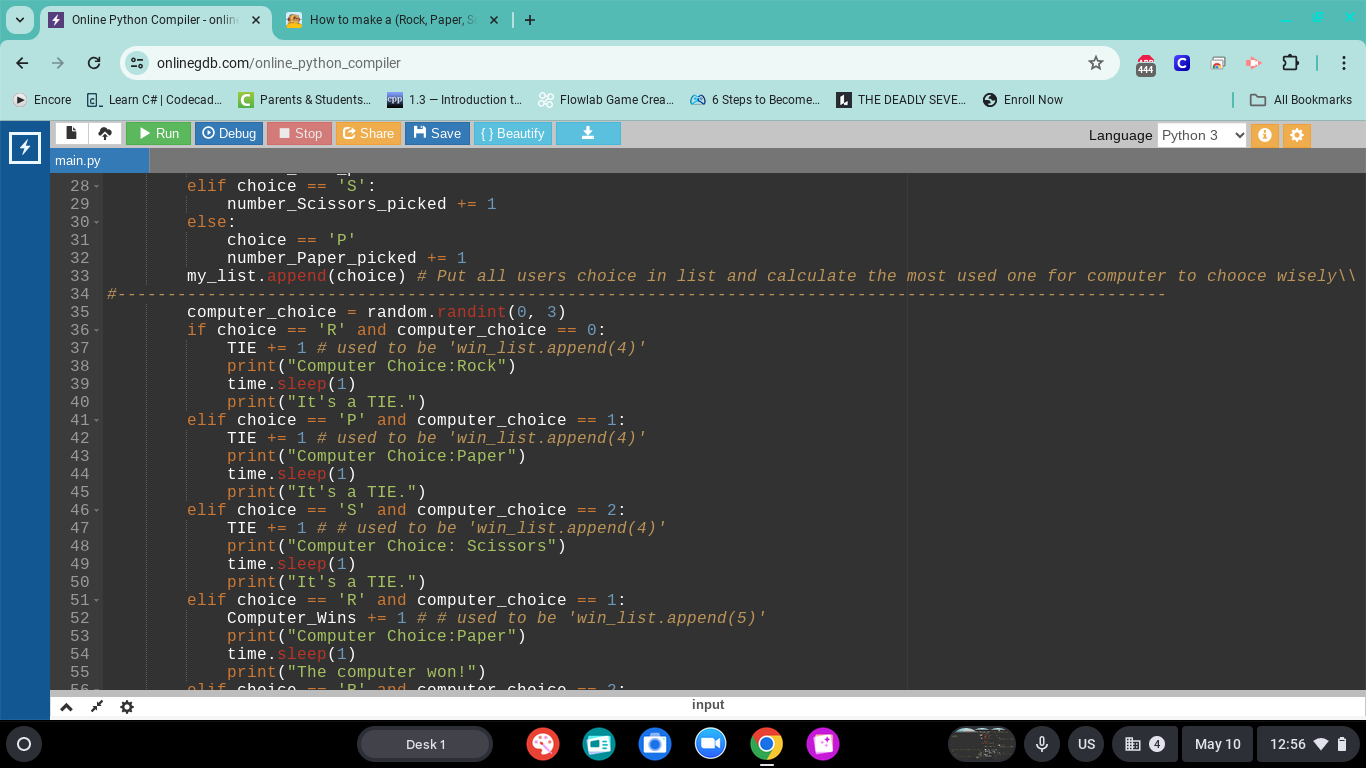Collapse the code fold at line 36

click(97, 330)
